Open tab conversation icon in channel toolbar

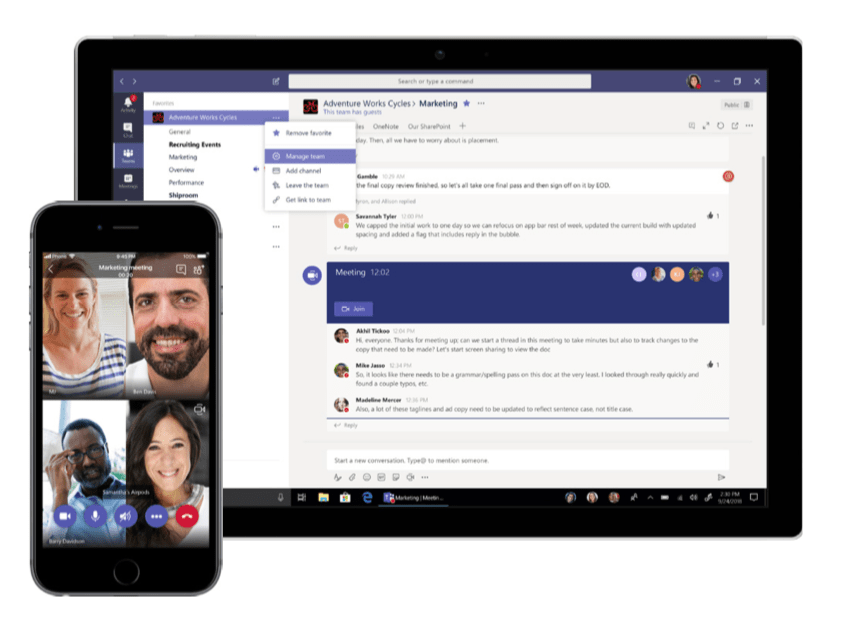click(x=692, y=126)
